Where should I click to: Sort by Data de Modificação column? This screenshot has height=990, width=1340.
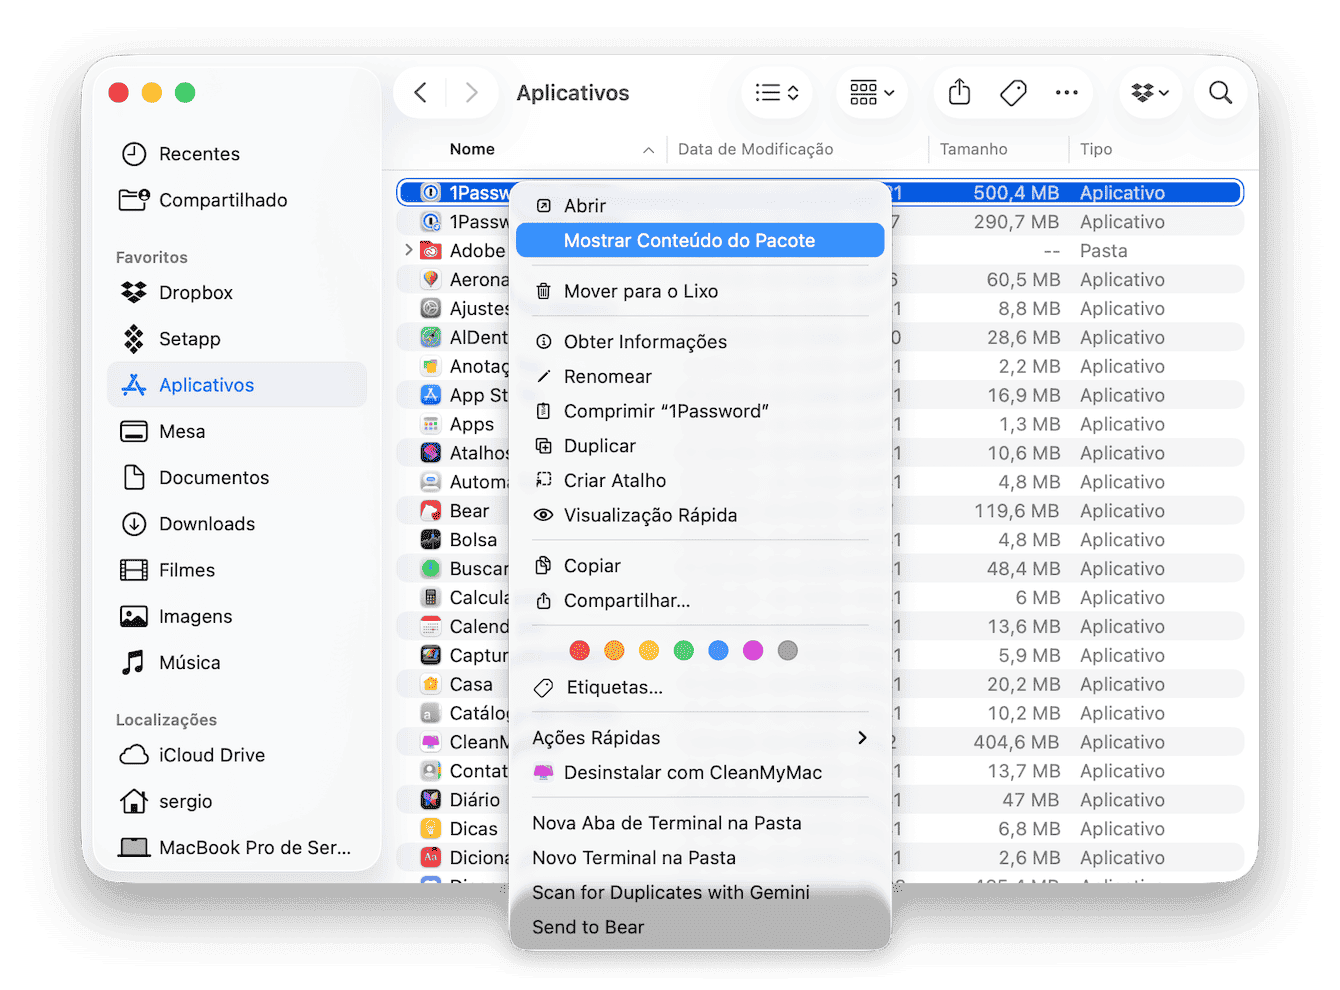pos(756,149)
